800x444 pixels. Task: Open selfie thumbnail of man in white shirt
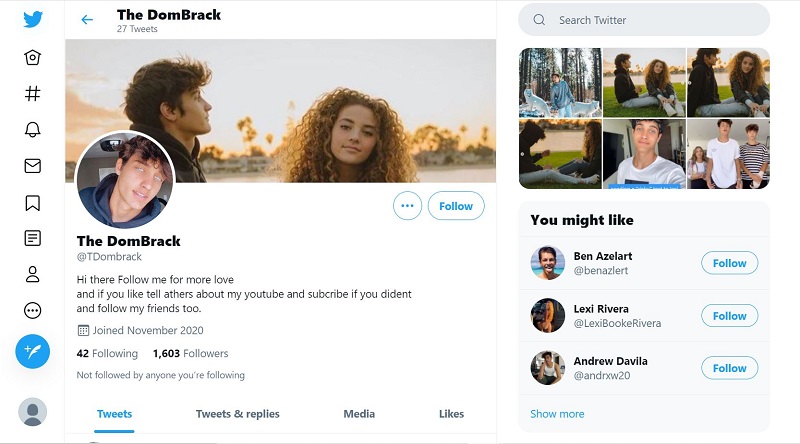tap(644, 154)
